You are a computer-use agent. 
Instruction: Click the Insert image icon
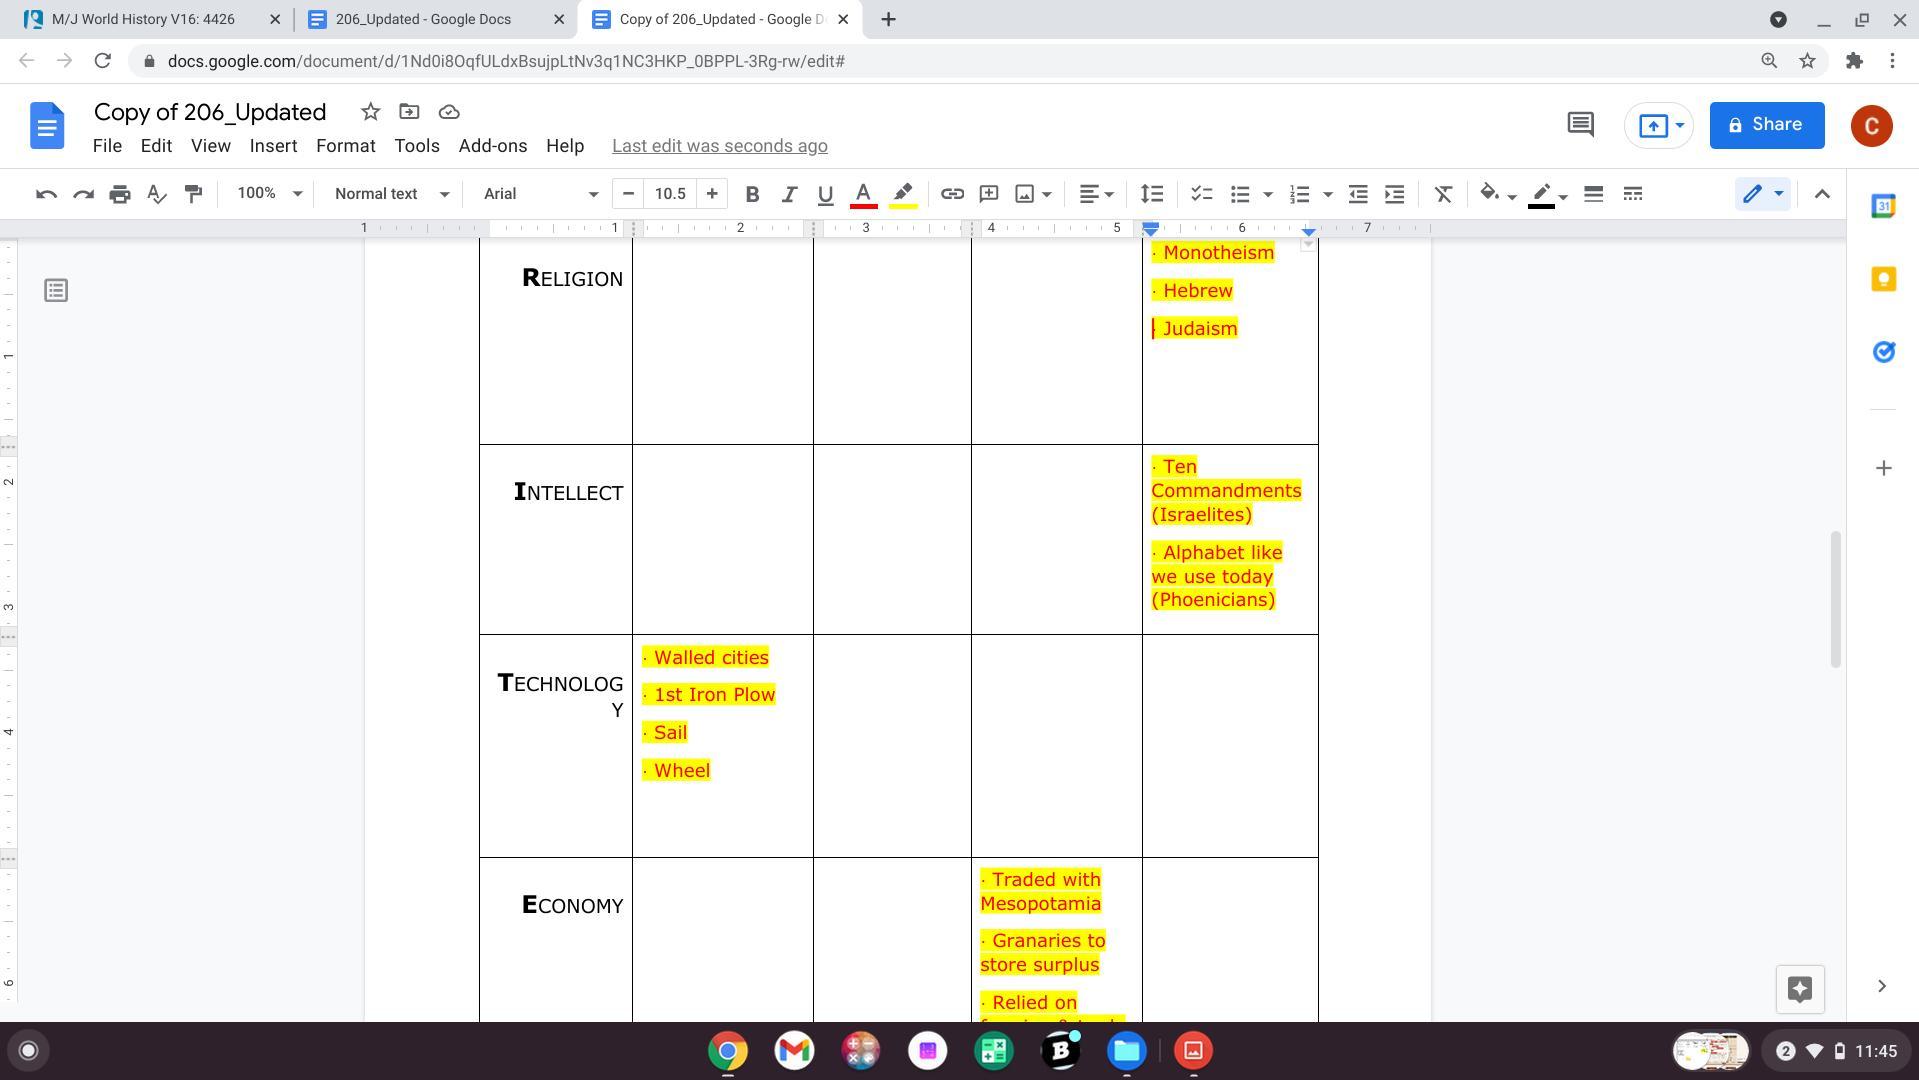point(1025,194)
